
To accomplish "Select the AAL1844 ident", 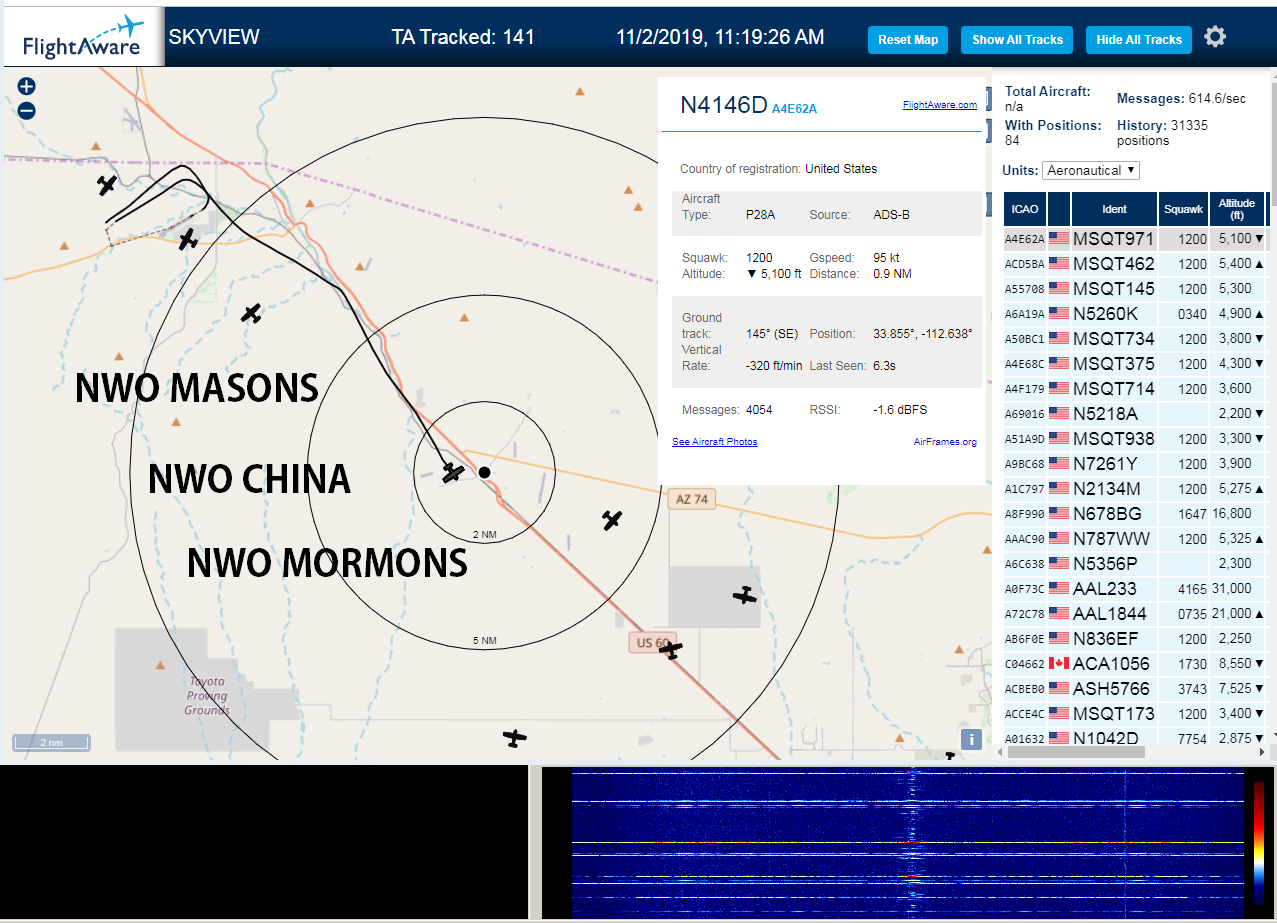I will [1110, 614].
